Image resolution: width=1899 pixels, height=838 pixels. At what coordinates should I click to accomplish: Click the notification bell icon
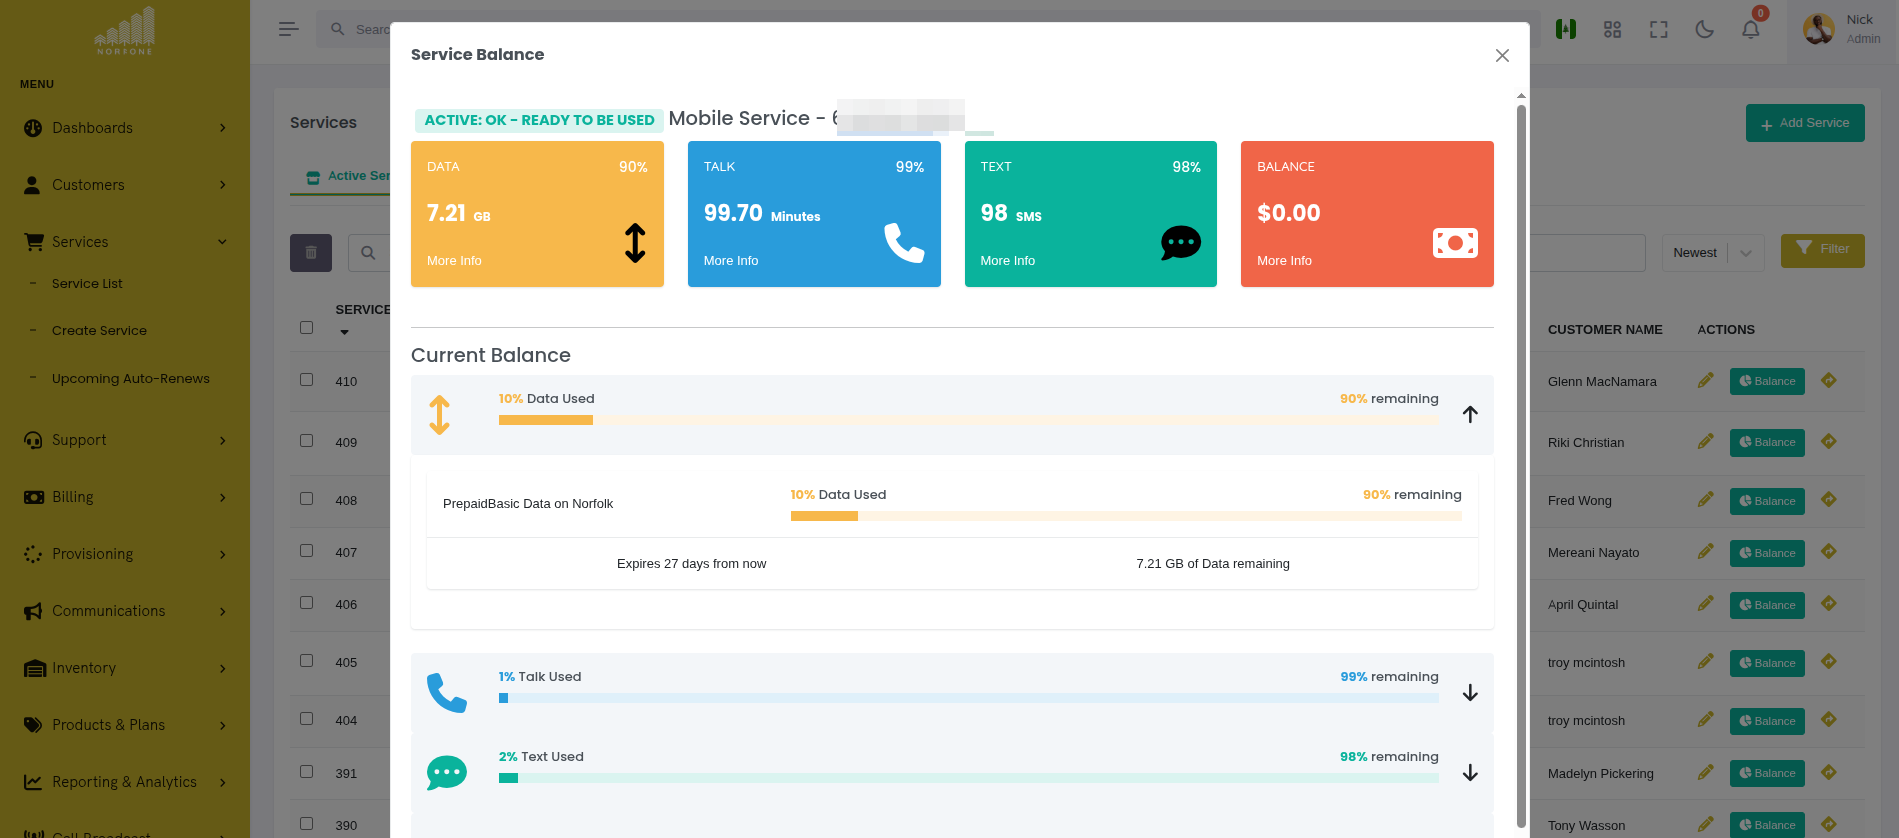pos(1750,30)
